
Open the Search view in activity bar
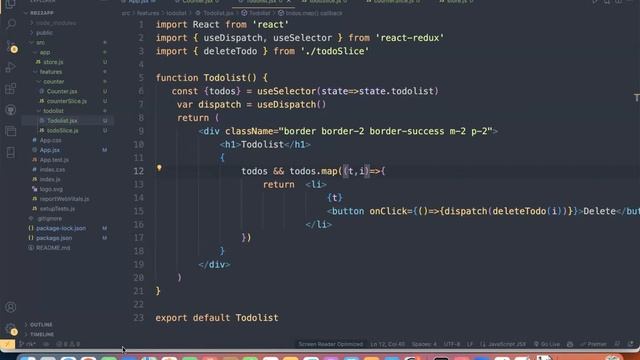coord(11,24)
